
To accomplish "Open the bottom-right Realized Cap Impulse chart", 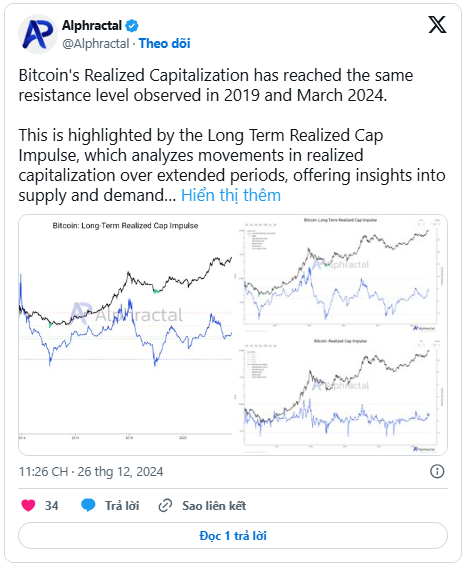I will click(341, 395).
